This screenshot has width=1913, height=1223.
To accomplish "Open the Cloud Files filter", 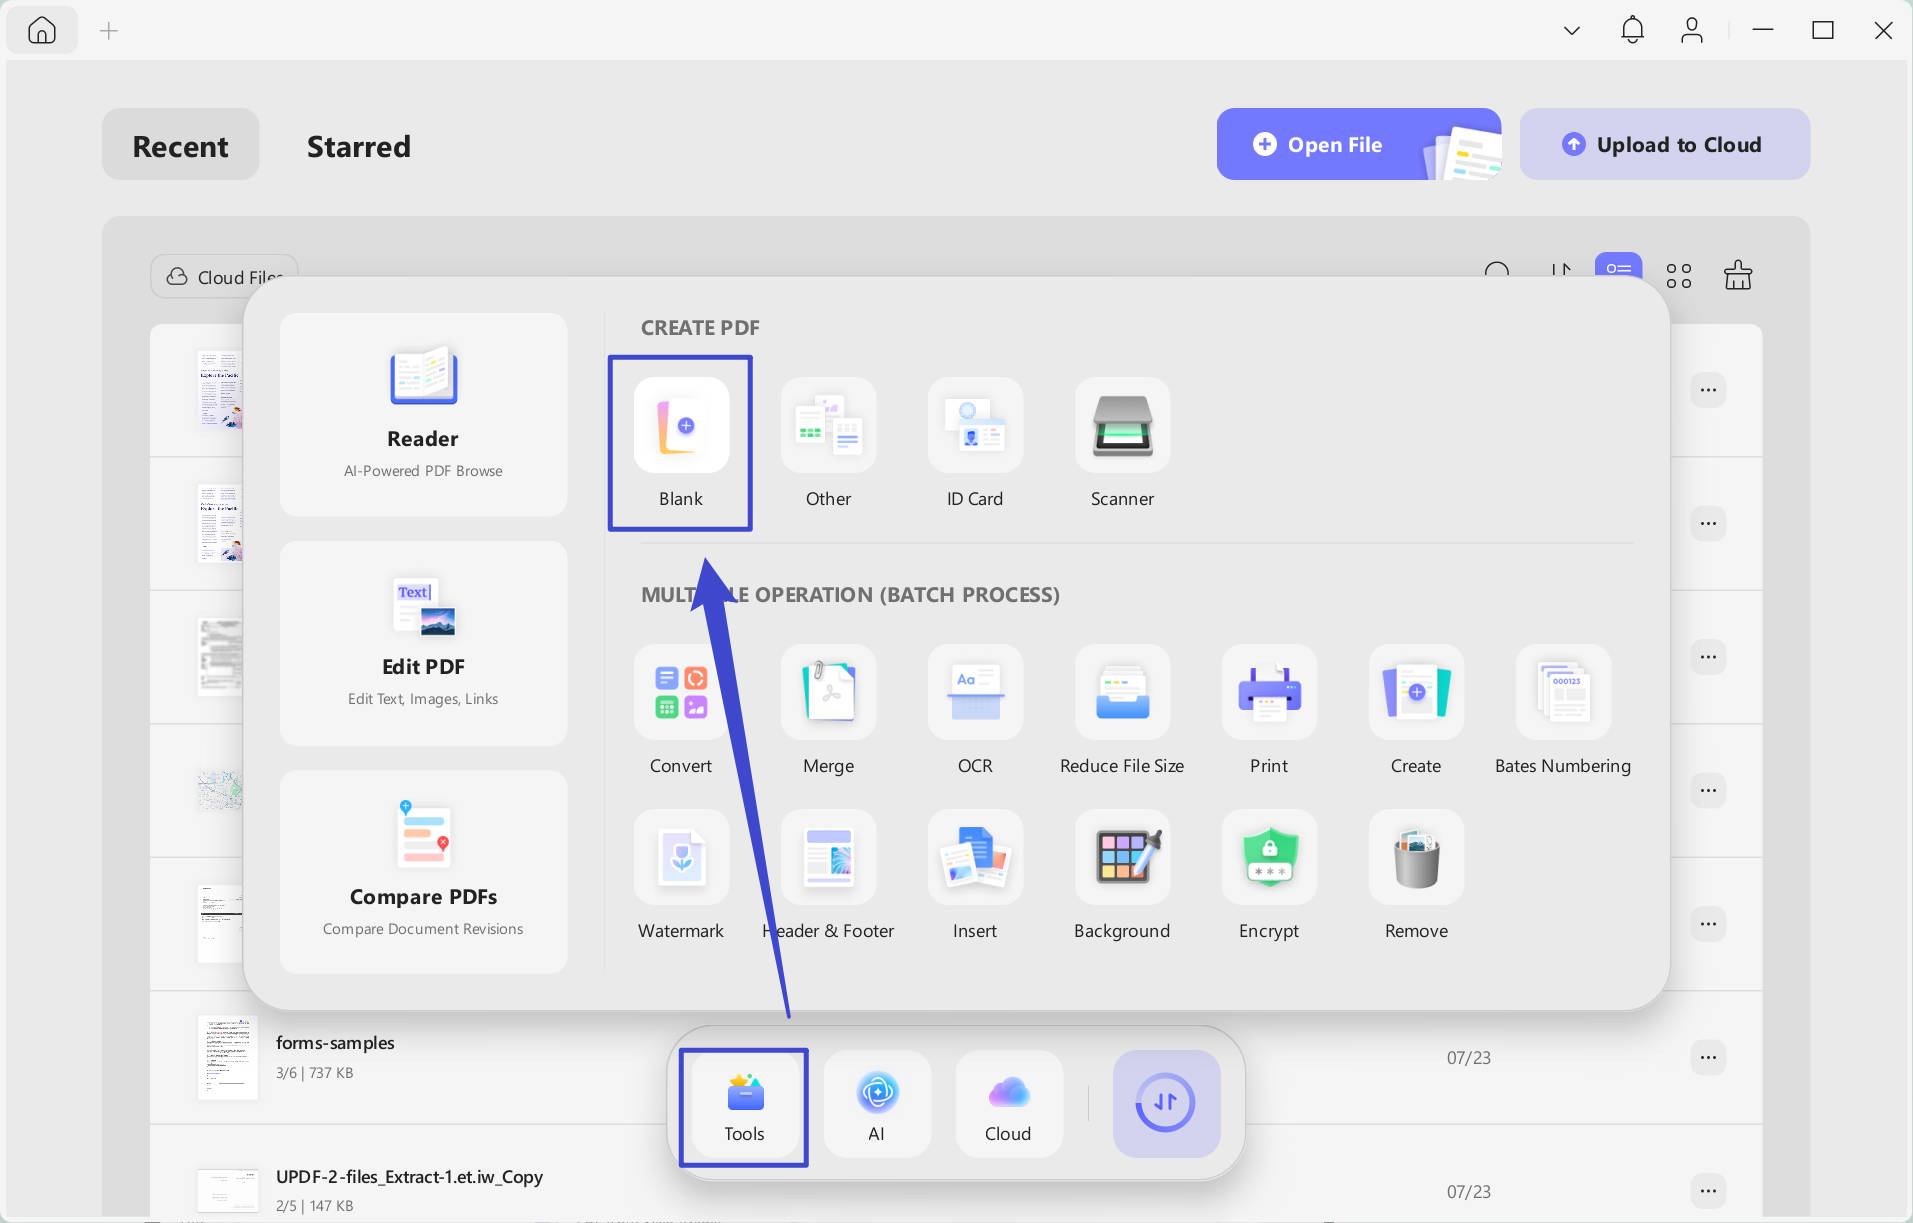I will point(224,276).
